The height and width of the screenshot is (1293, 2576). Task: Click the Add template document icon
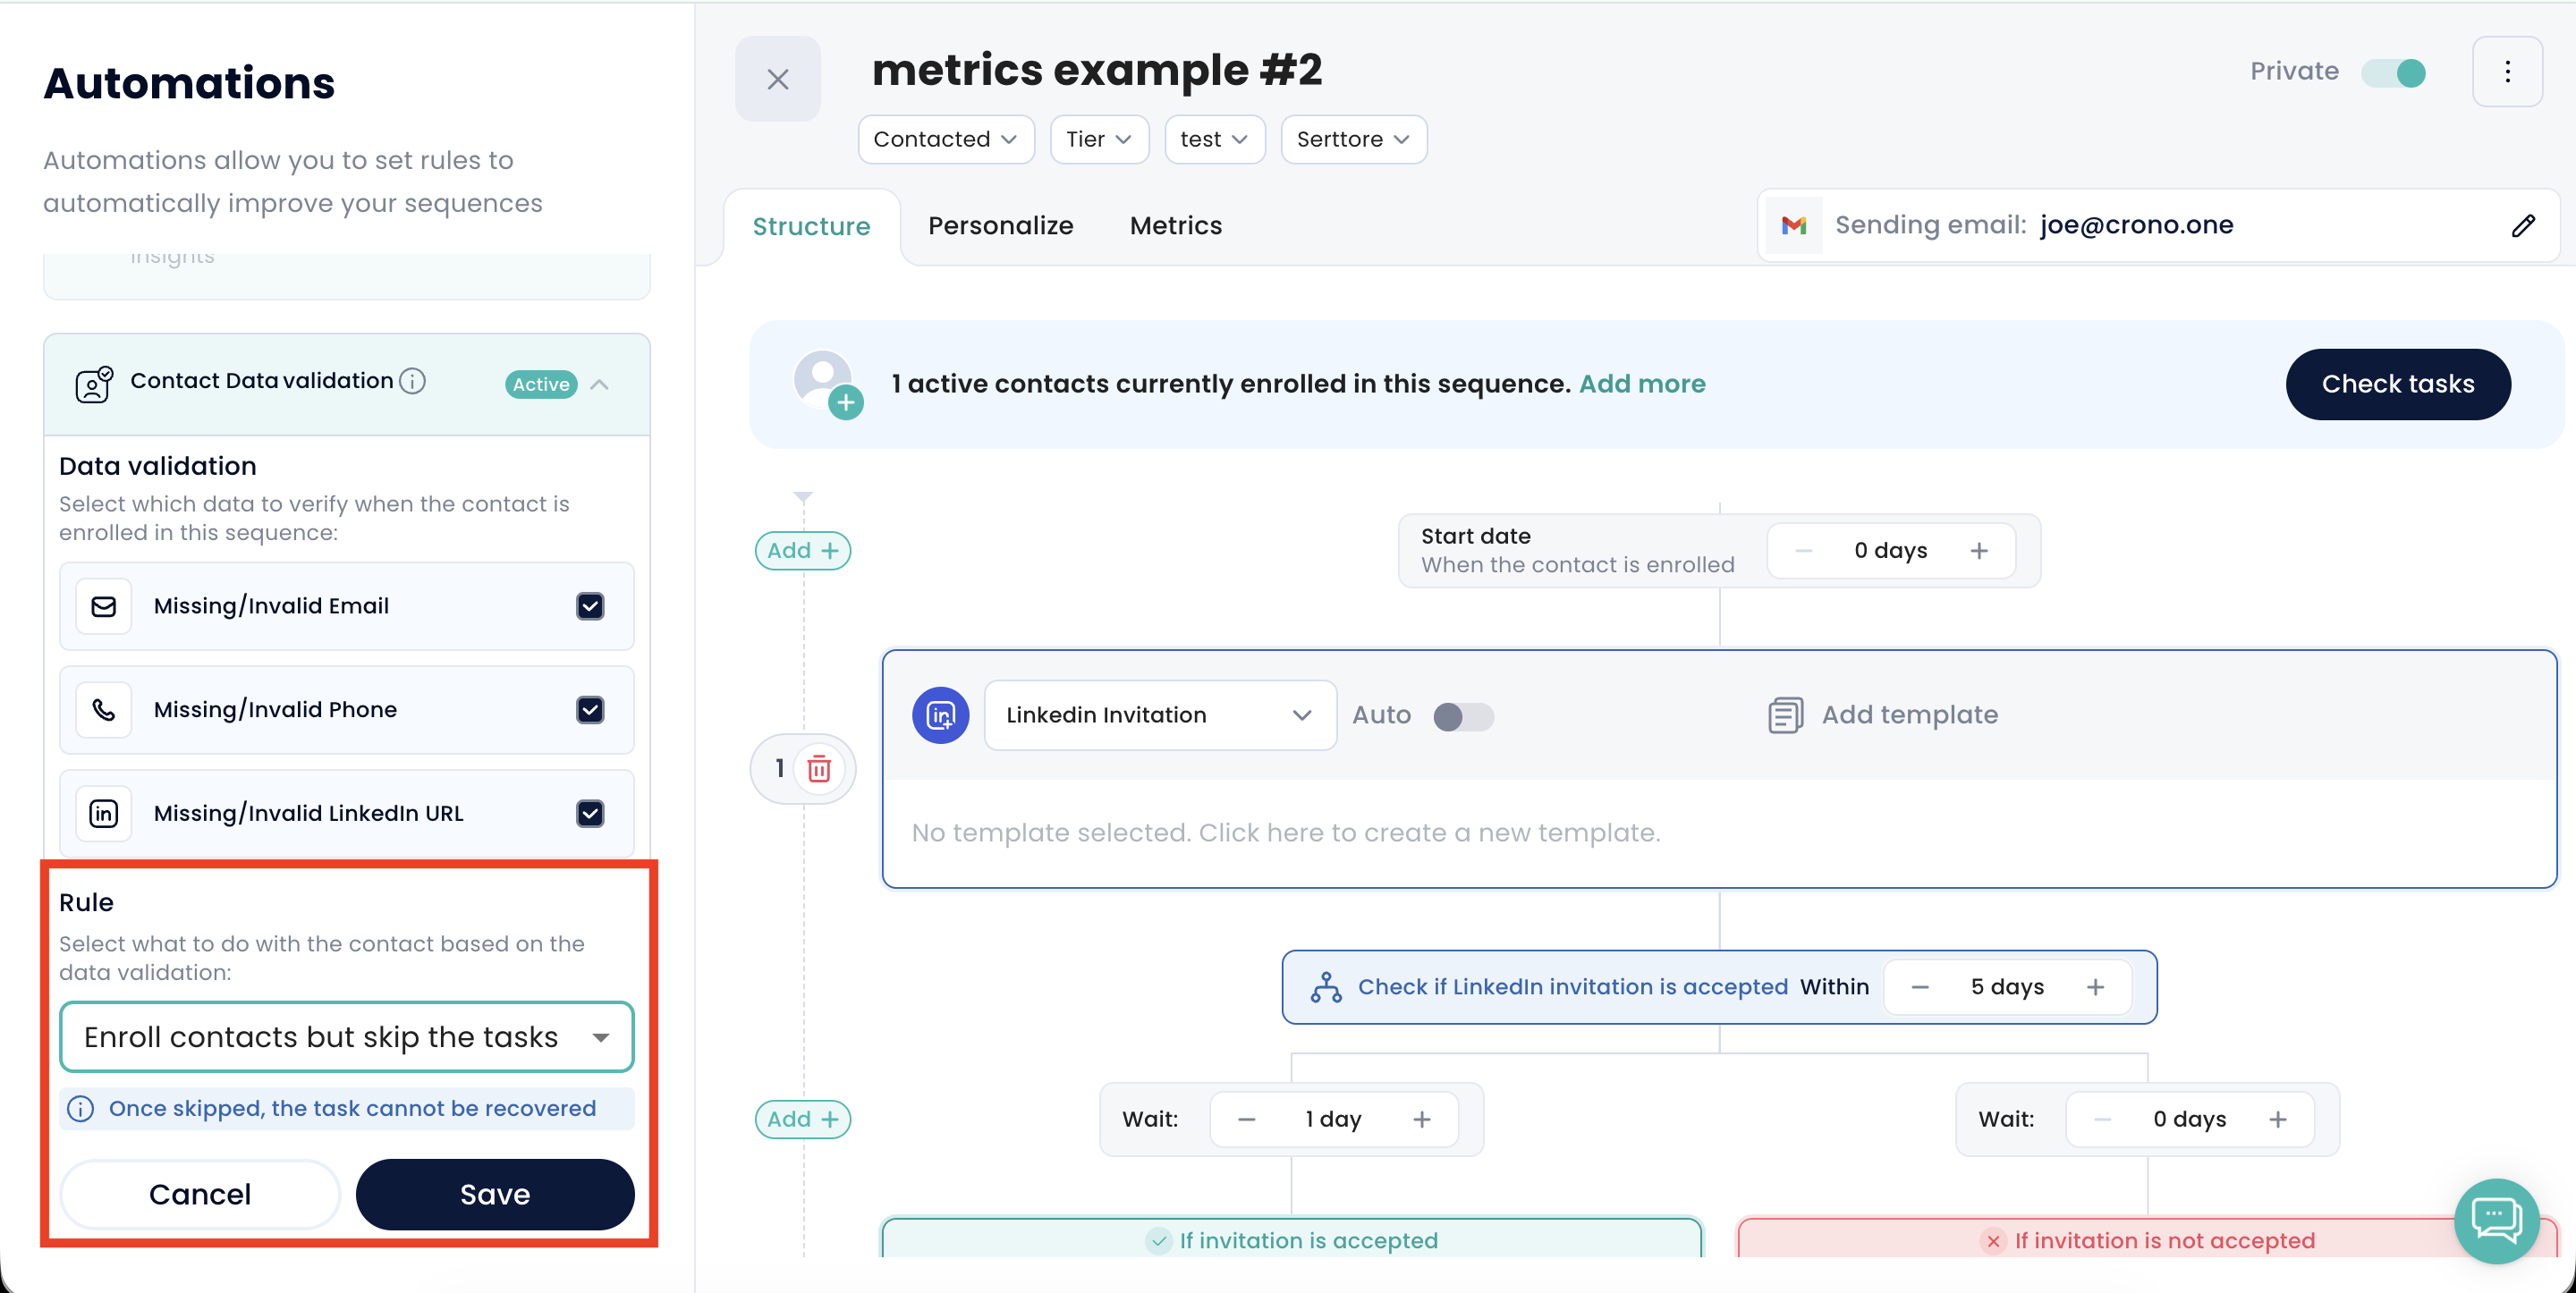(x=1785, y=715)
